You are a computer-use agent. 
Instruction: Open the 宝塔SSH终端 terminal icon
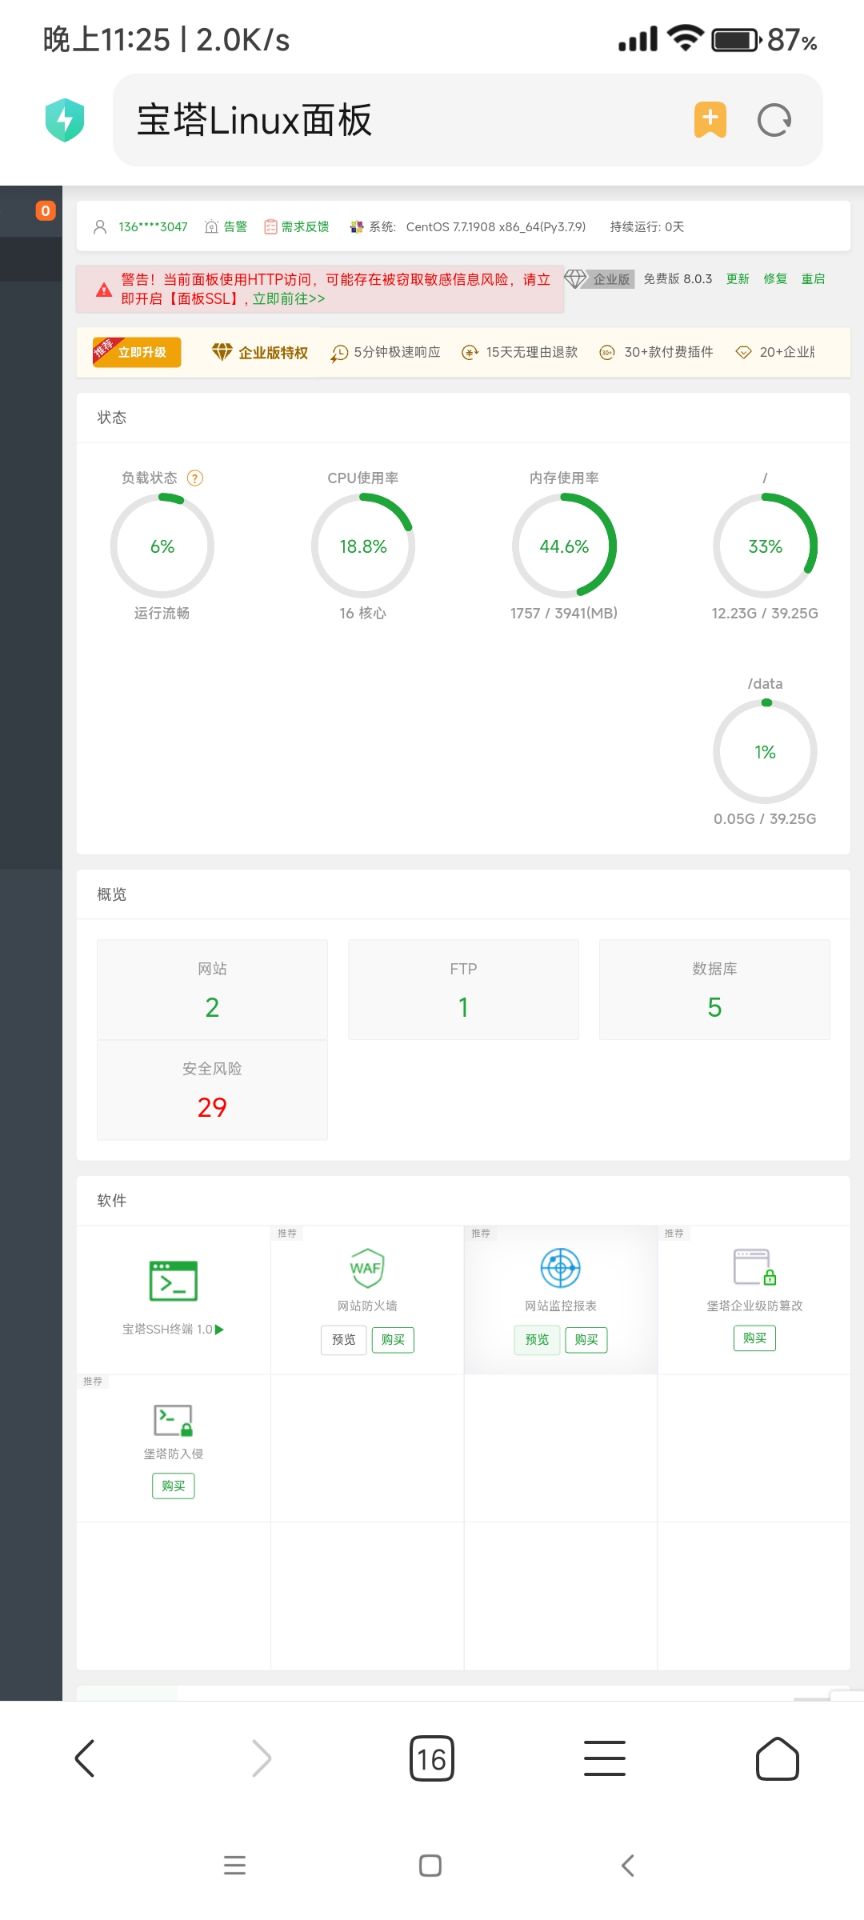[x=173, y=1281]
